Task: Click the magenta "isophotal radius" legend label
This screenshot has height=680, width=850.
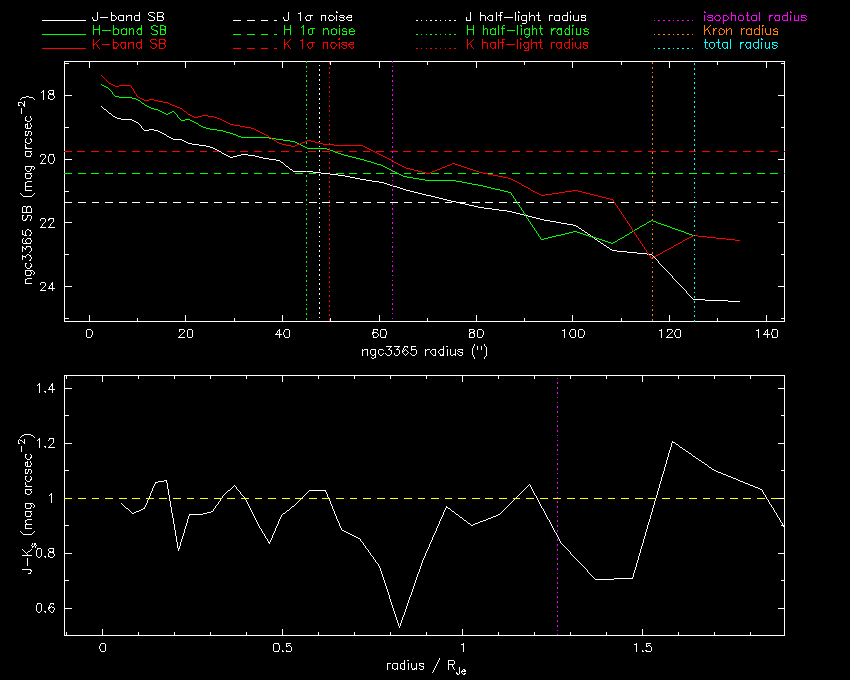Action: tap(755, 18)
